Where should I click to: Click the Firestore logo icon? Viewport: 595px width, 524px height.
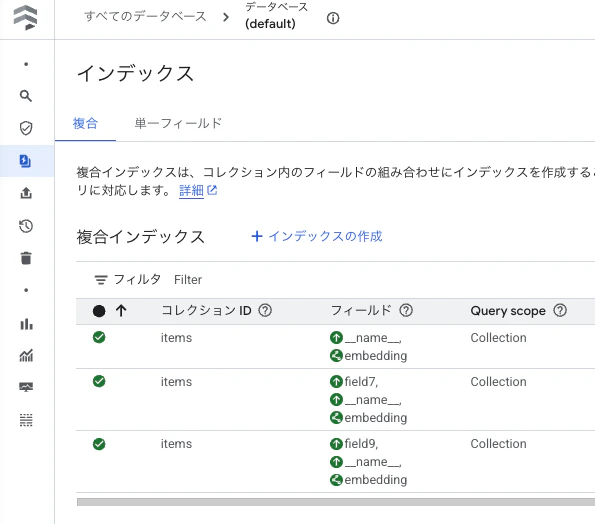[x=25, y=17]
